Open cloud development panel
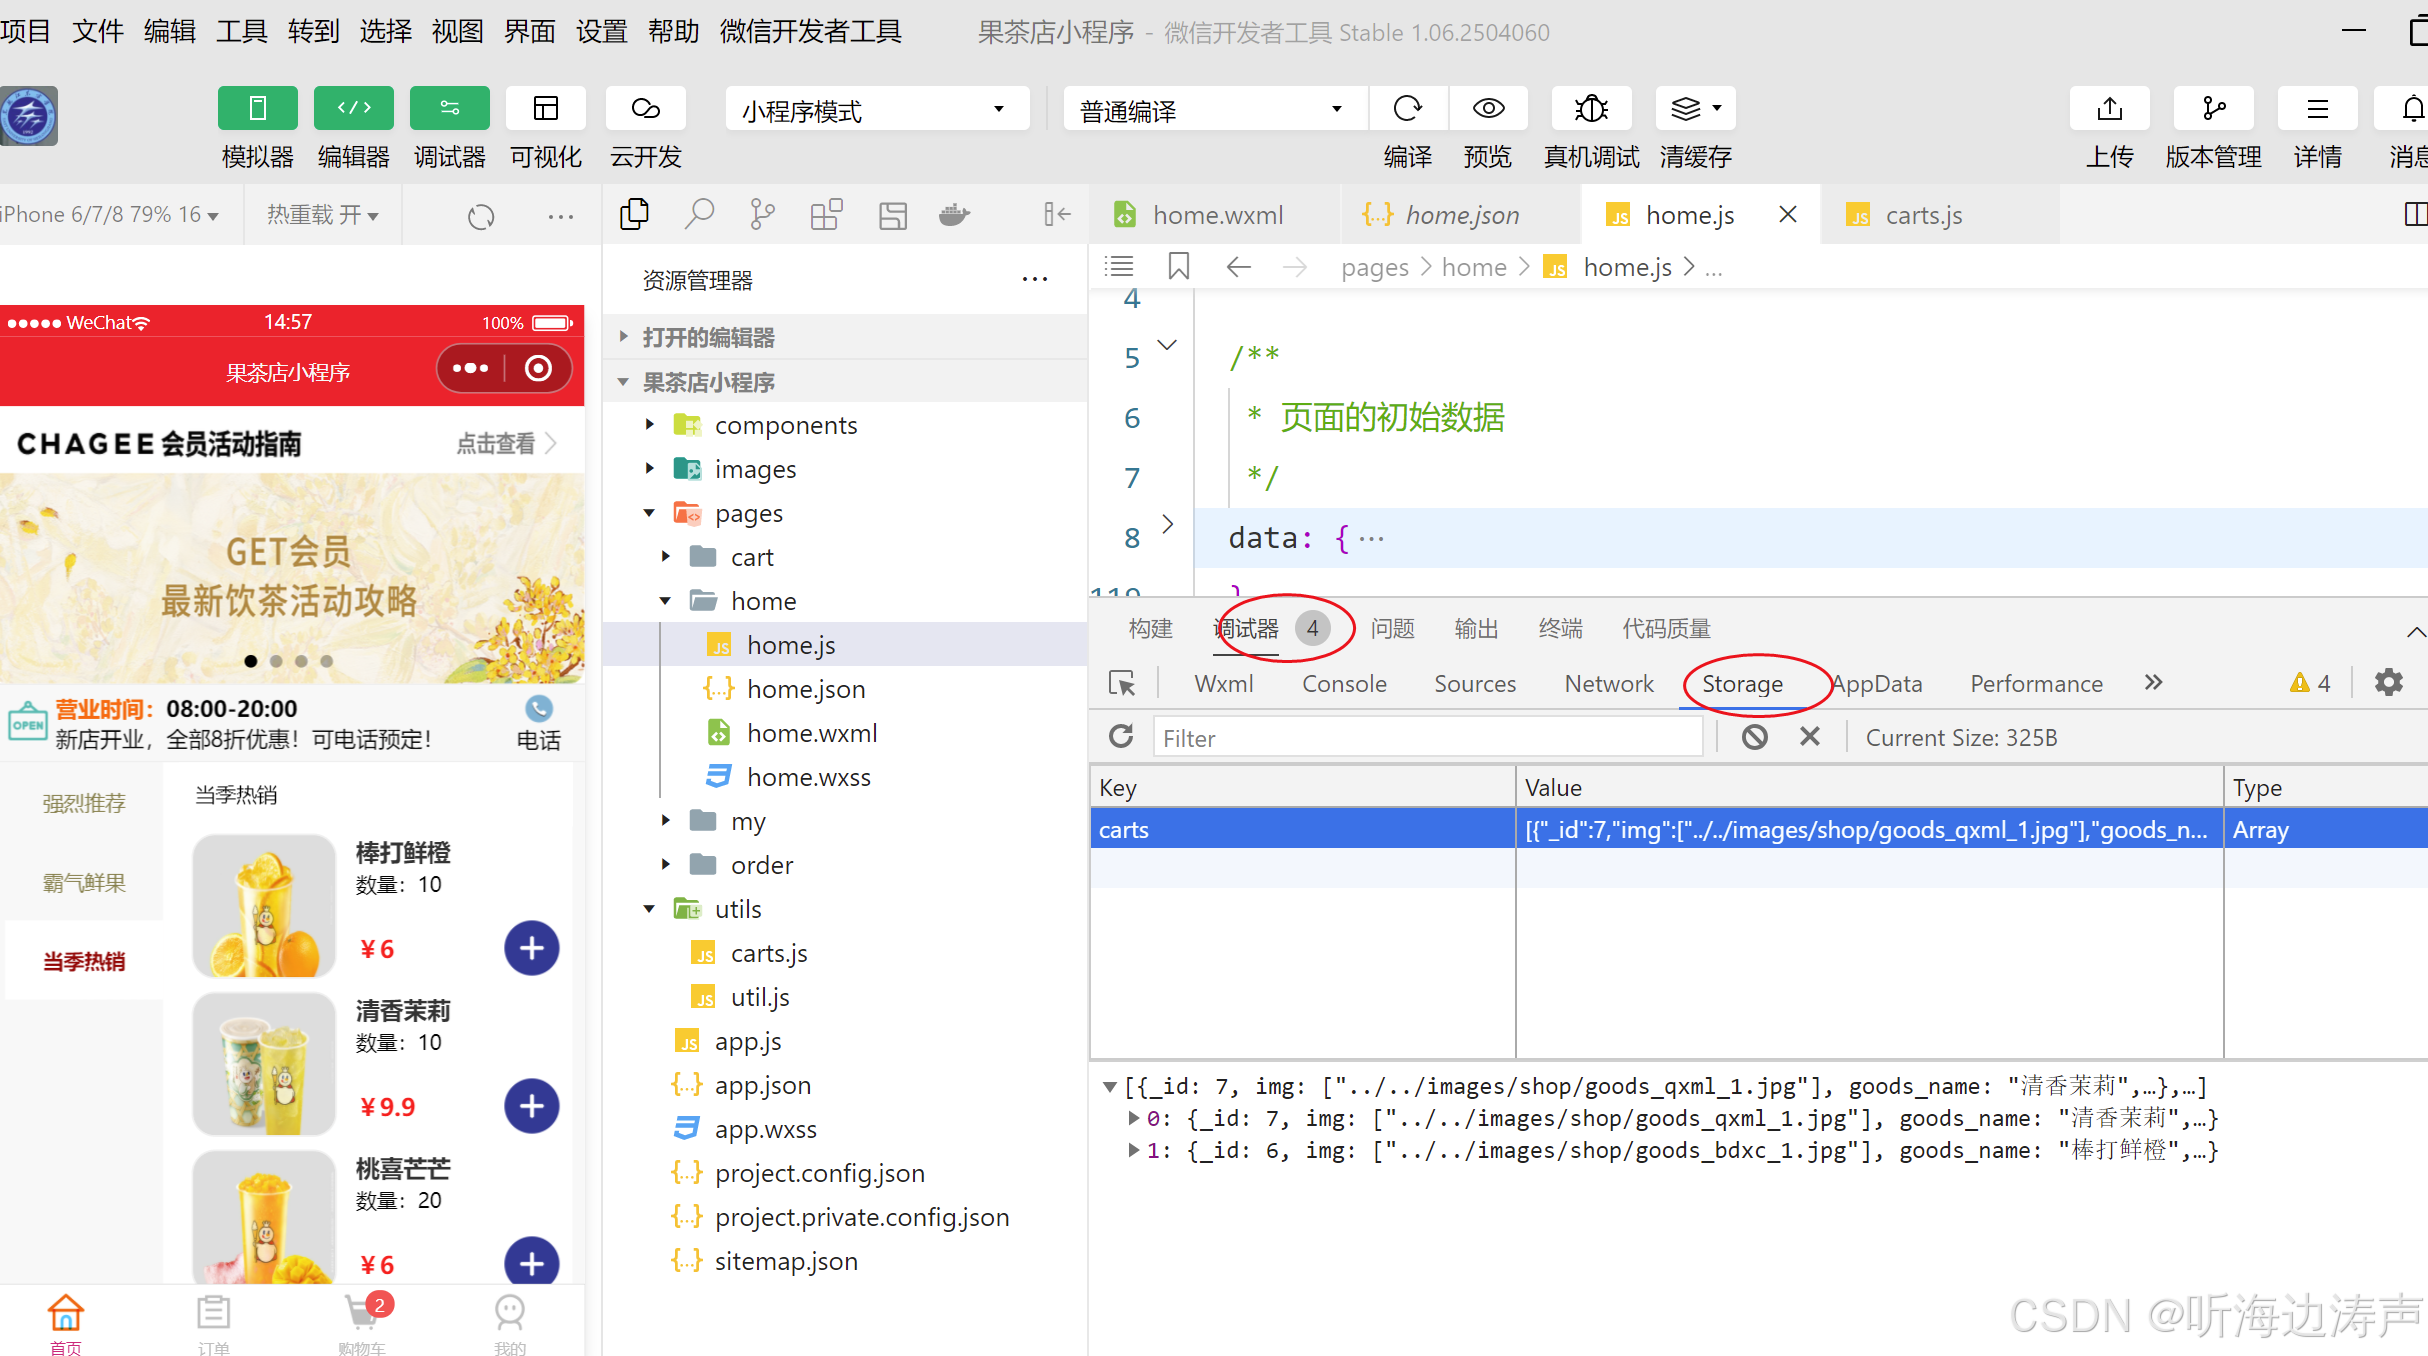 645,108
